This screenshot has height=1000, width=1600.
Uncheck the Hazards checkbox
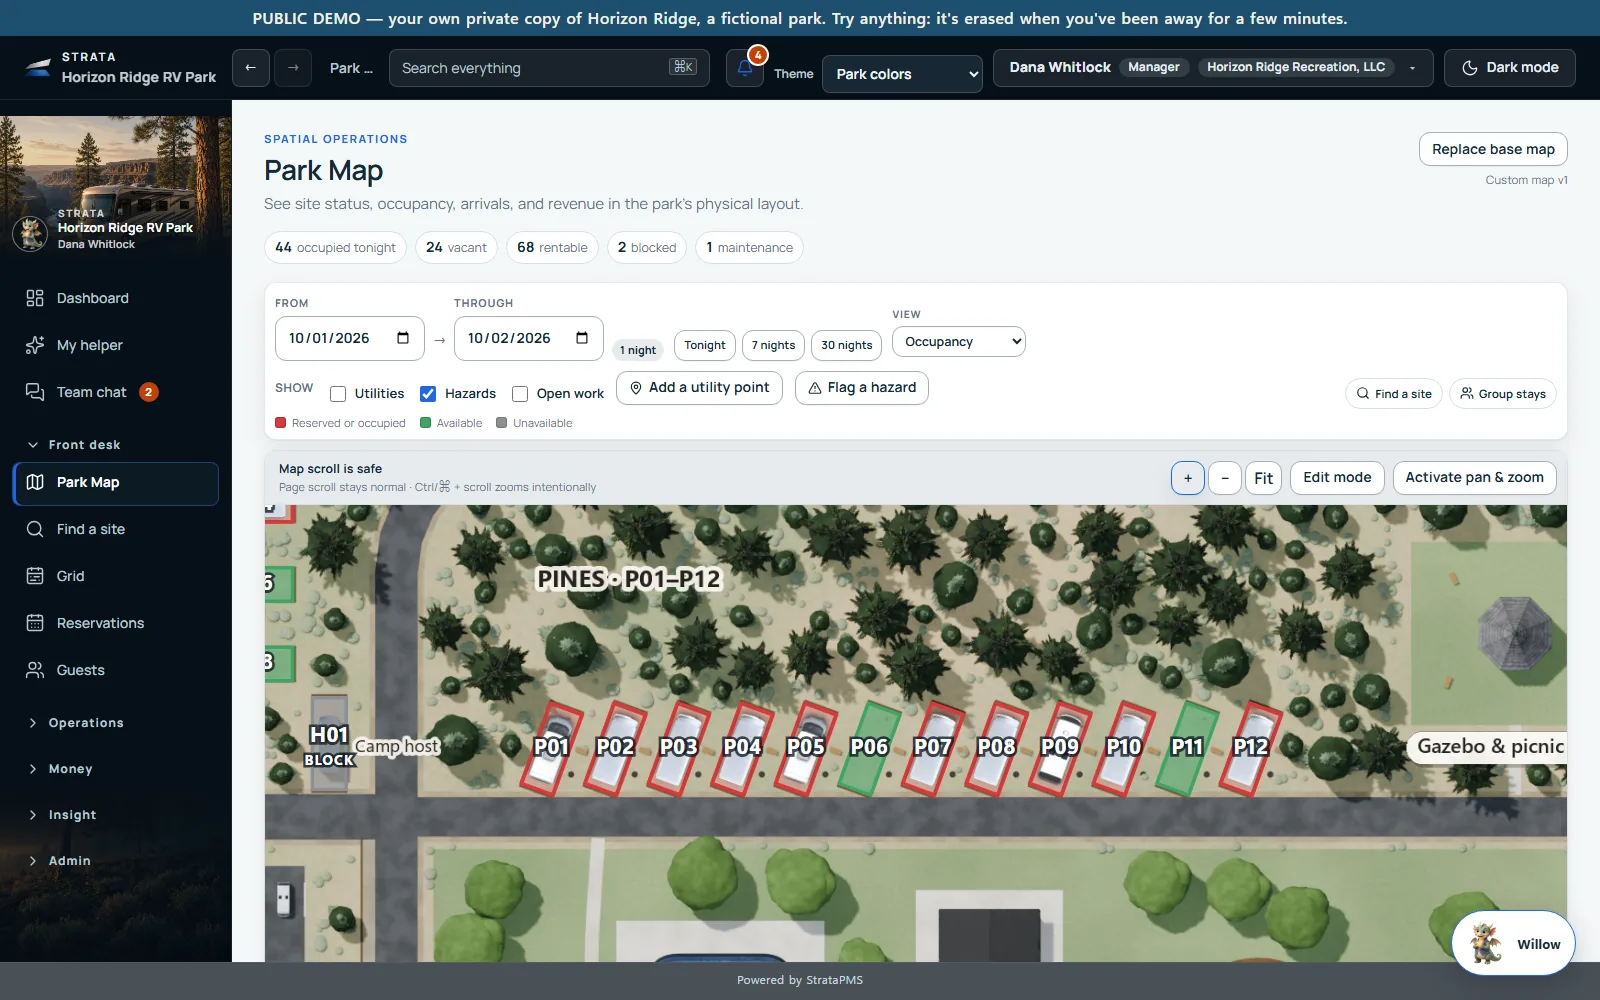[x=428, y=394]
